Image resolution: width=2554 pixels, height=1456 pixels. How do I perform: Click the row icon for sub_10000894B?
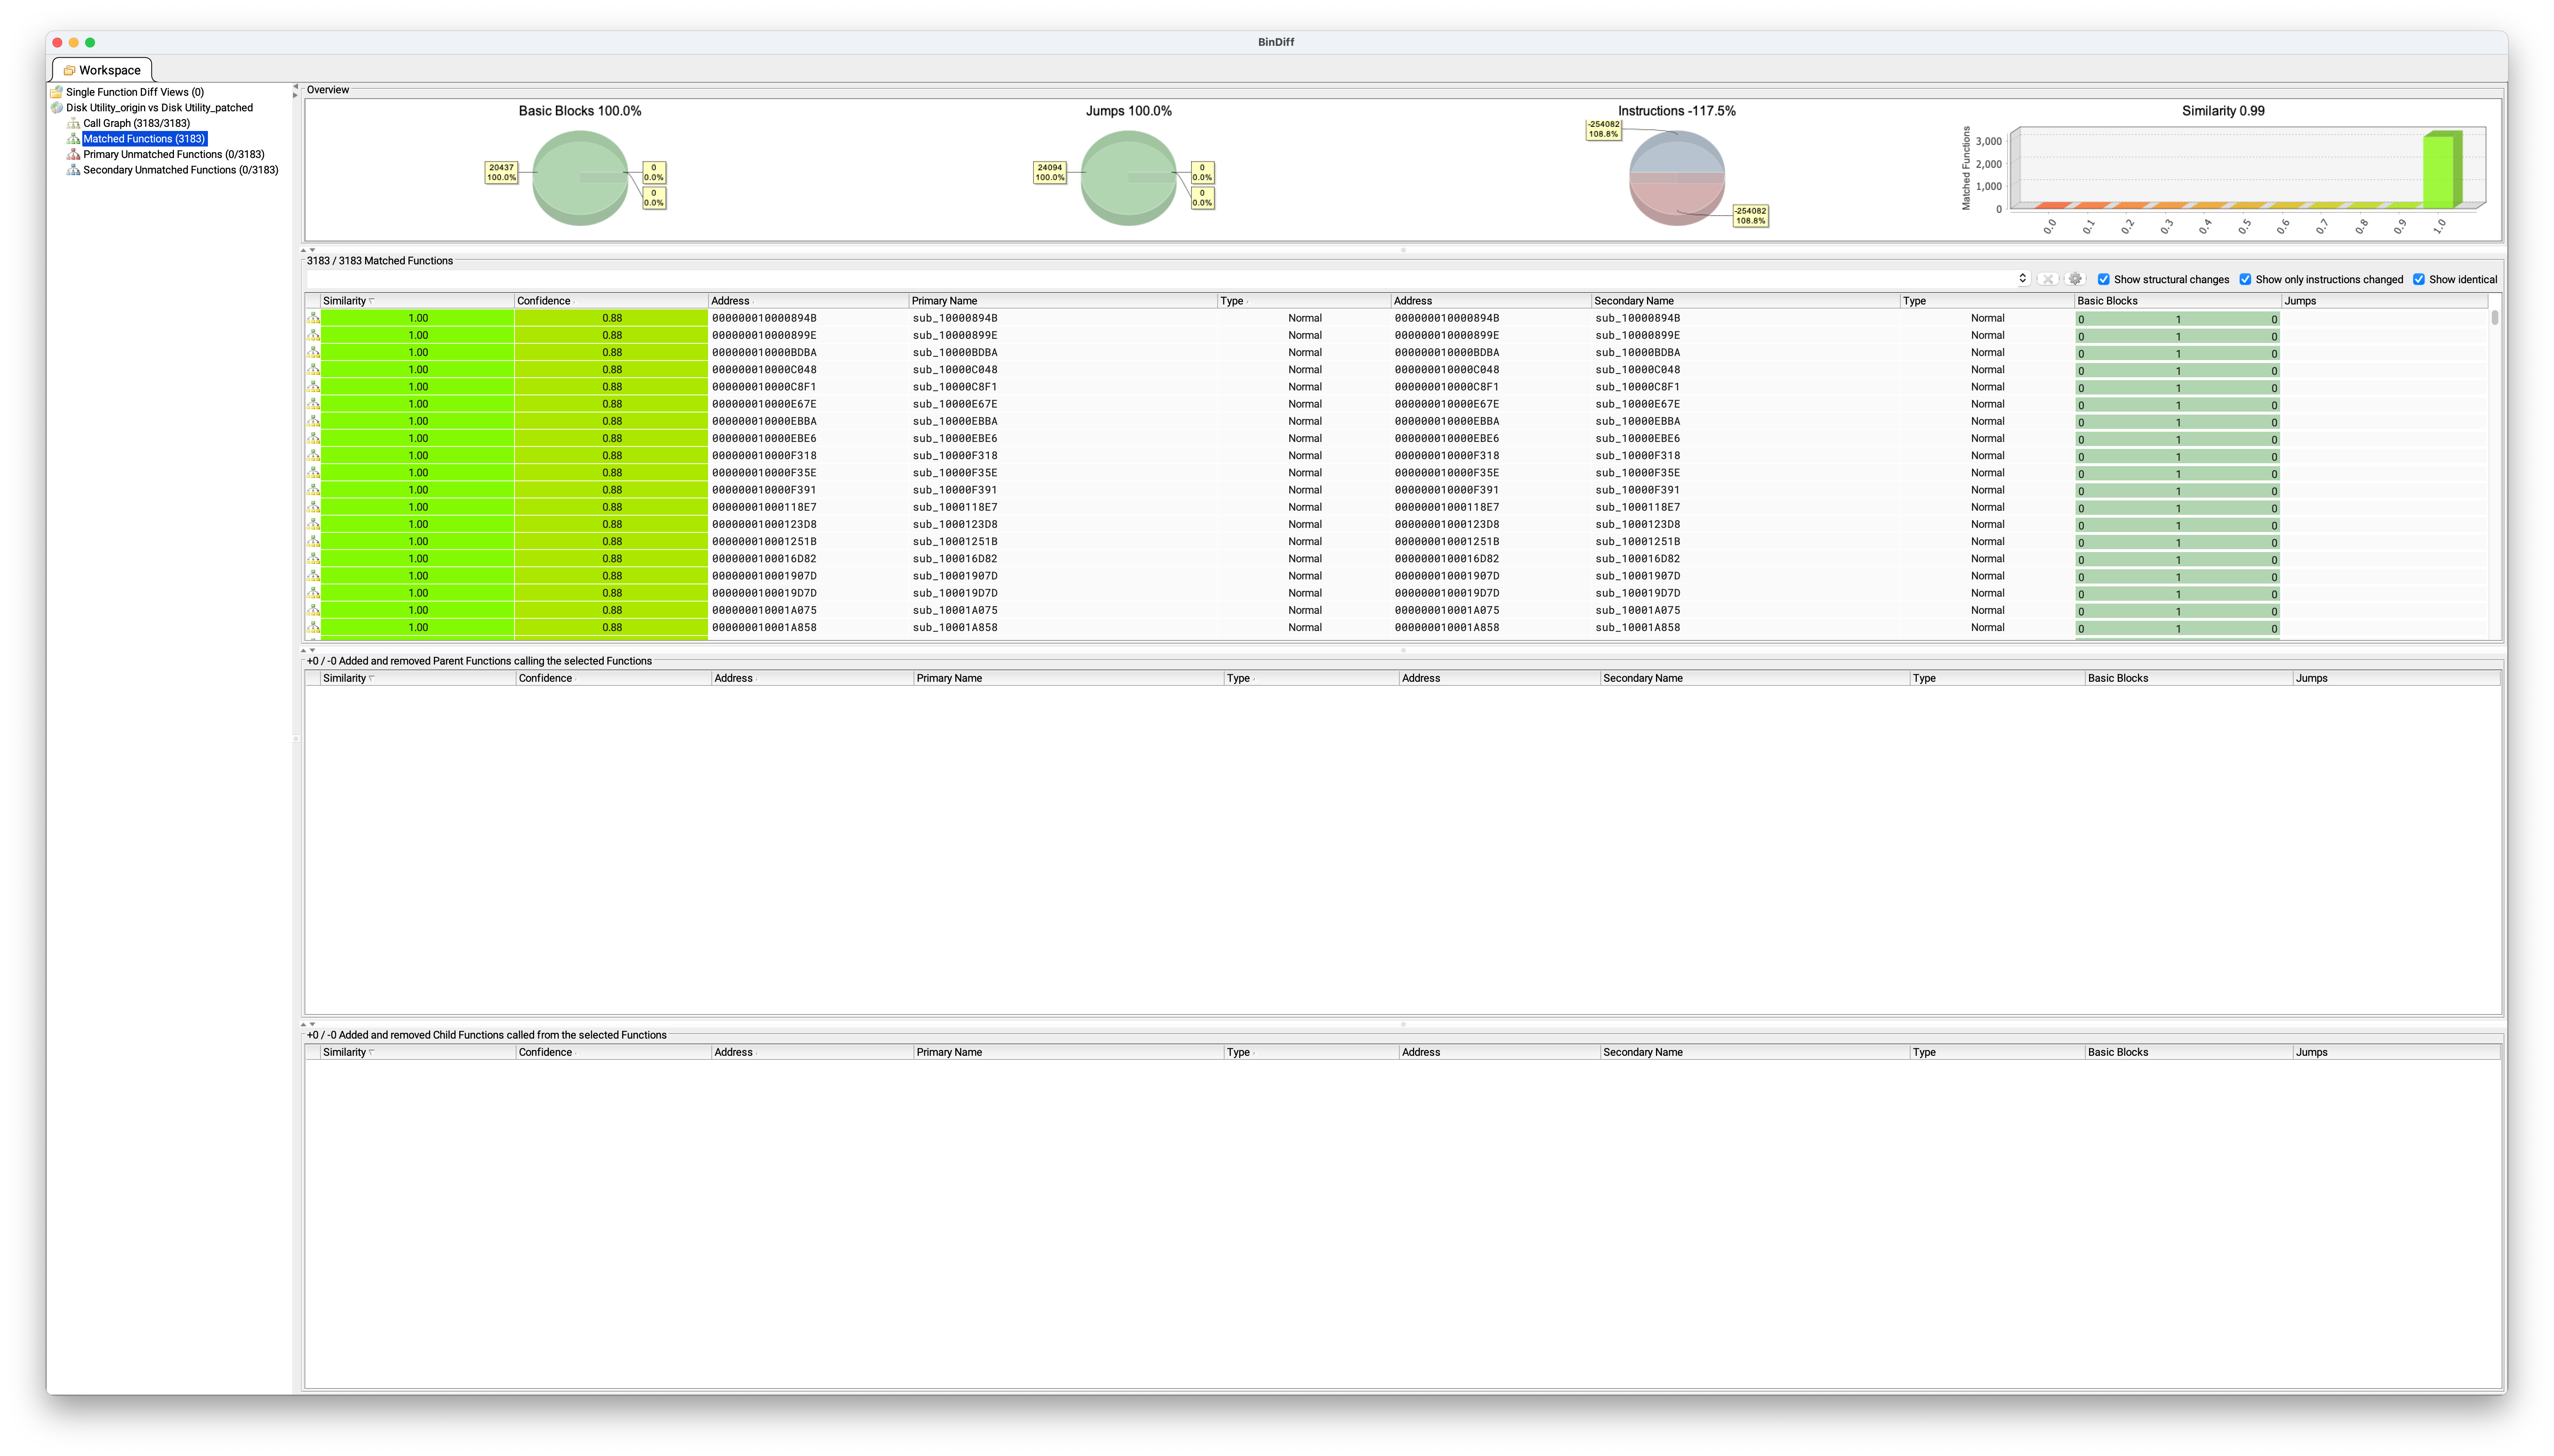coord(314,318)
